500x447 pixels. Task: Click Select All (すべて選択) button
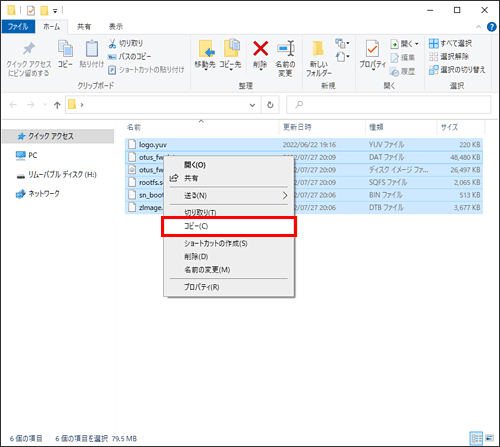coord(450,43)
